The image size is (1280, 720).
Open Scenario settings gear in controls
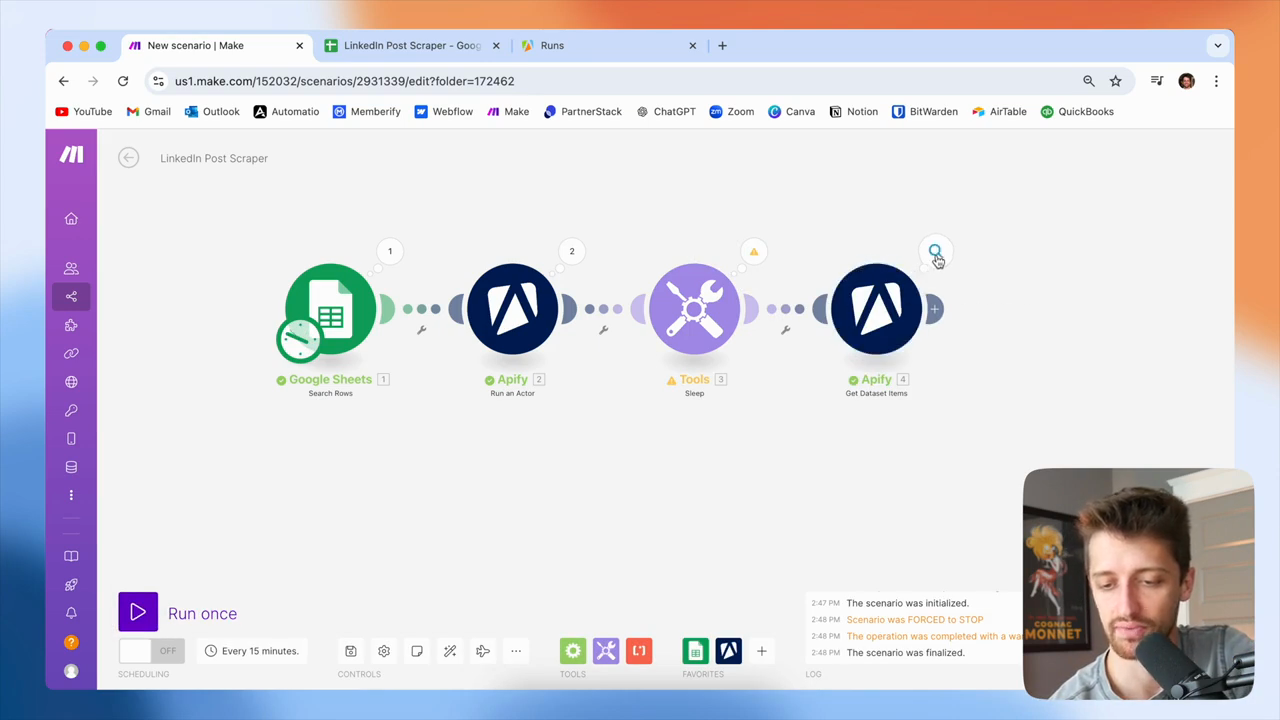click(x=384, y=651)
